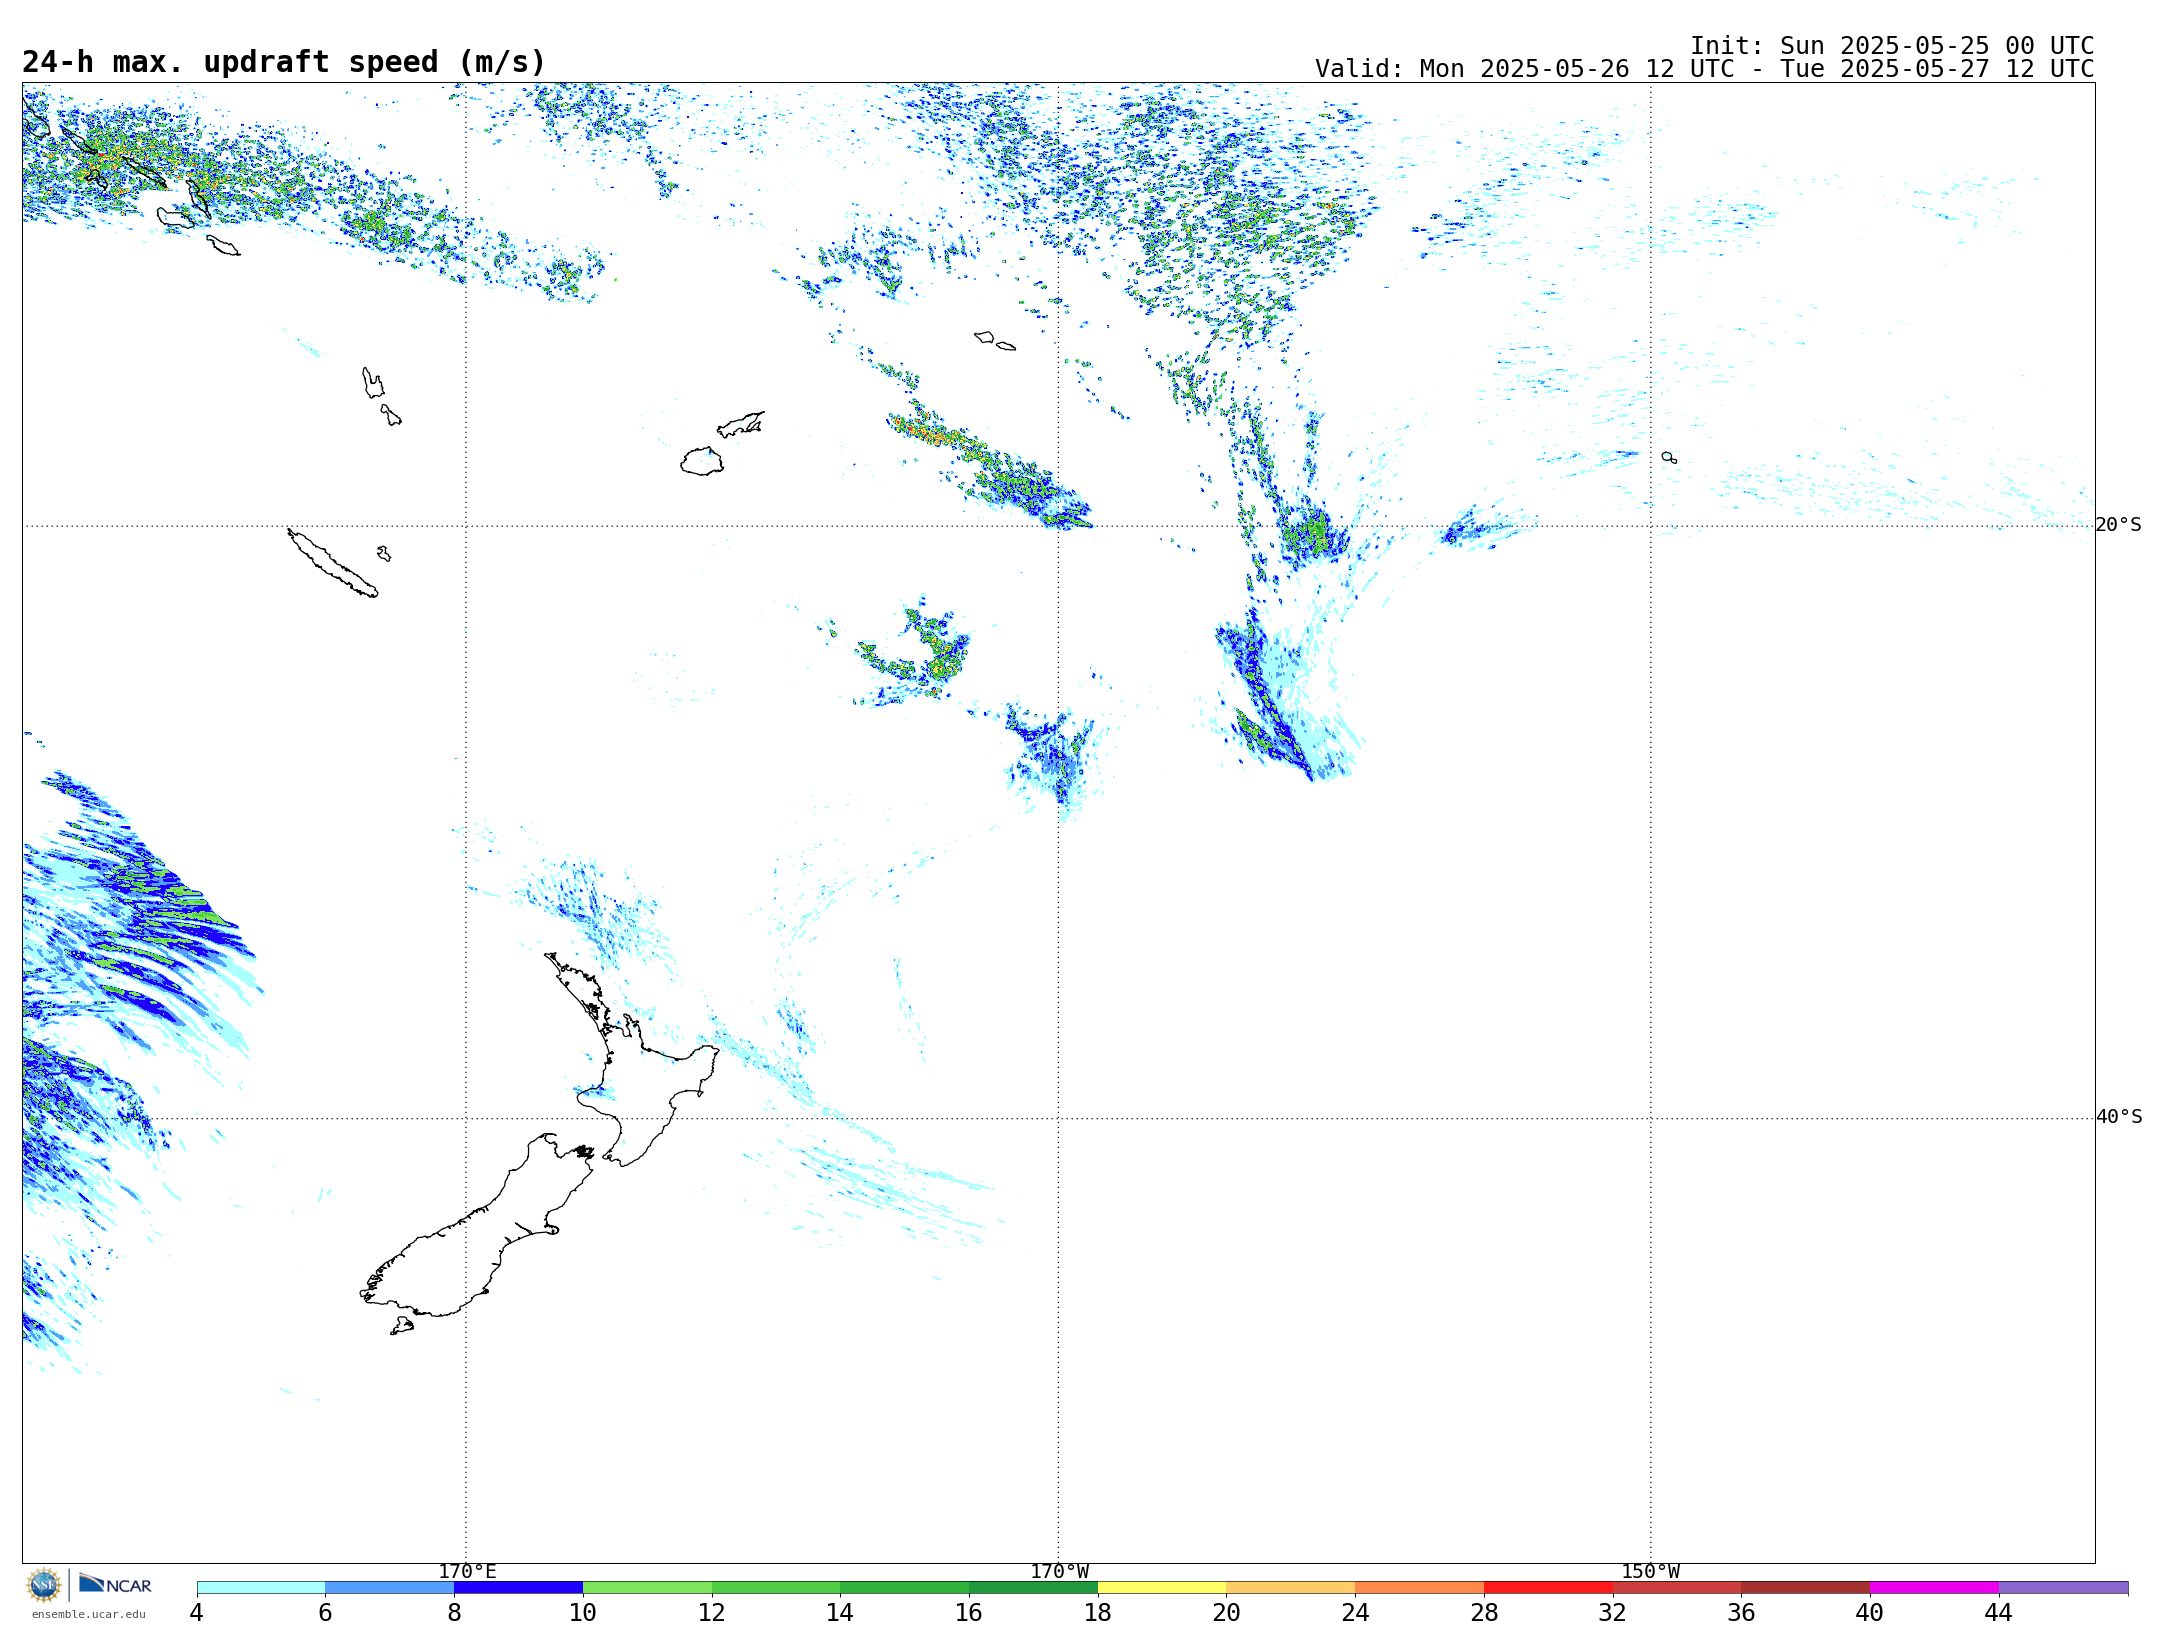The width and height of the screenshot is (2160, 1626).
Task: Click the colorbar tick label 40
Action: [1870, 1612]
